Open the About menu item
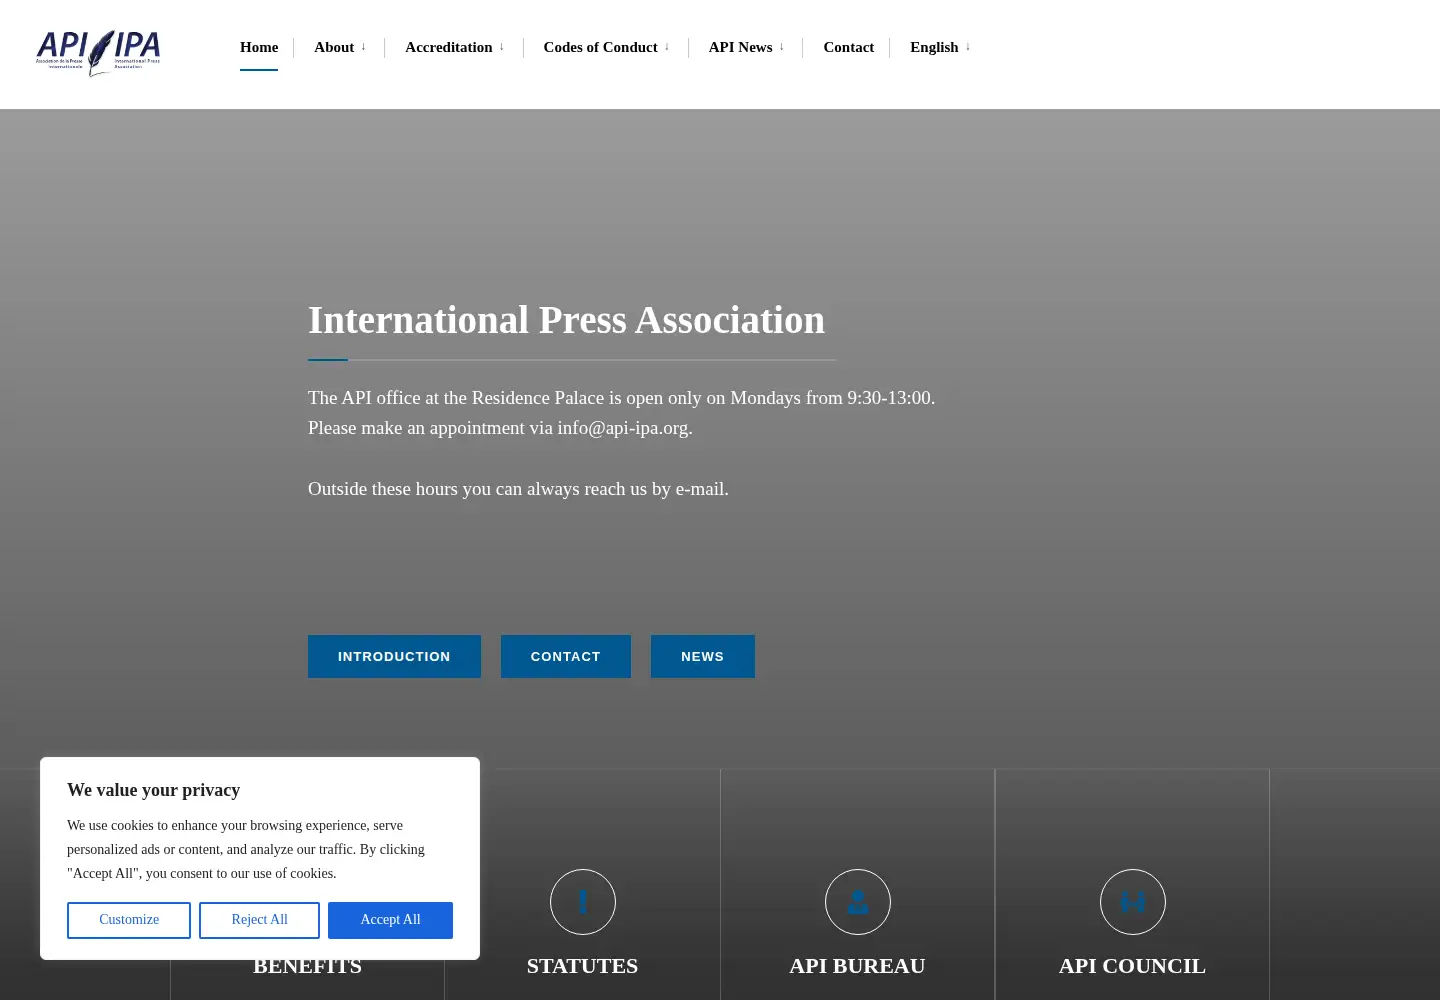1440x1000 pixels. (x=334, y=47)
